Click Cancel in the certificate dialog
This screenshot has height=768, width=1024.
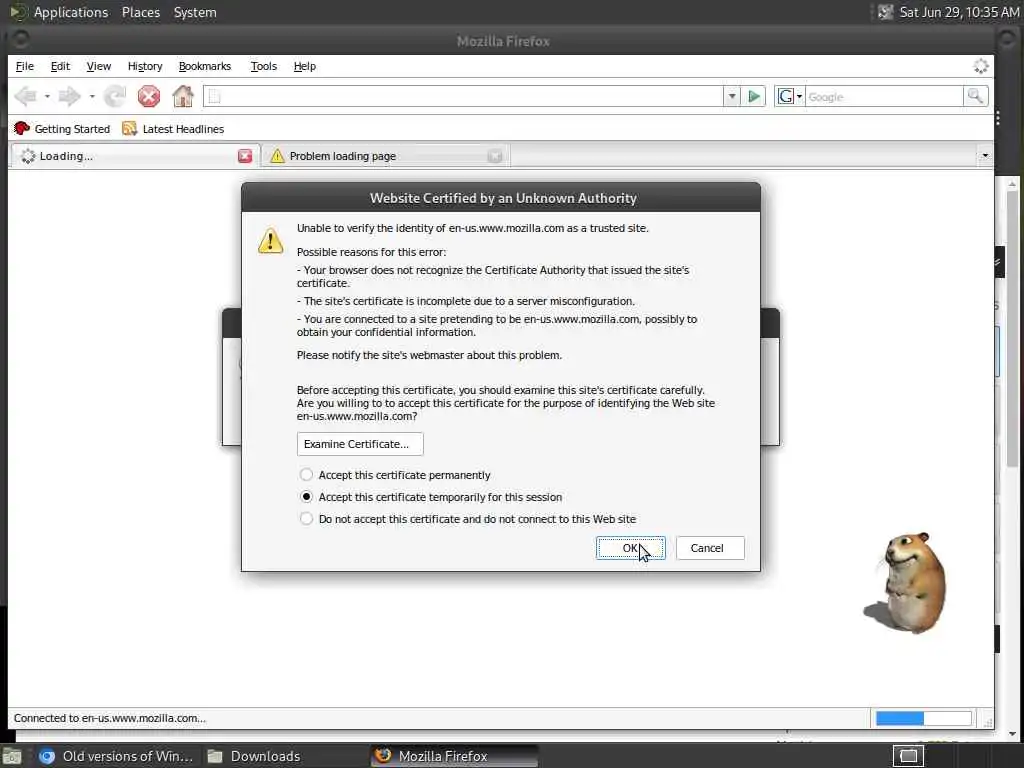click(710, 549)
